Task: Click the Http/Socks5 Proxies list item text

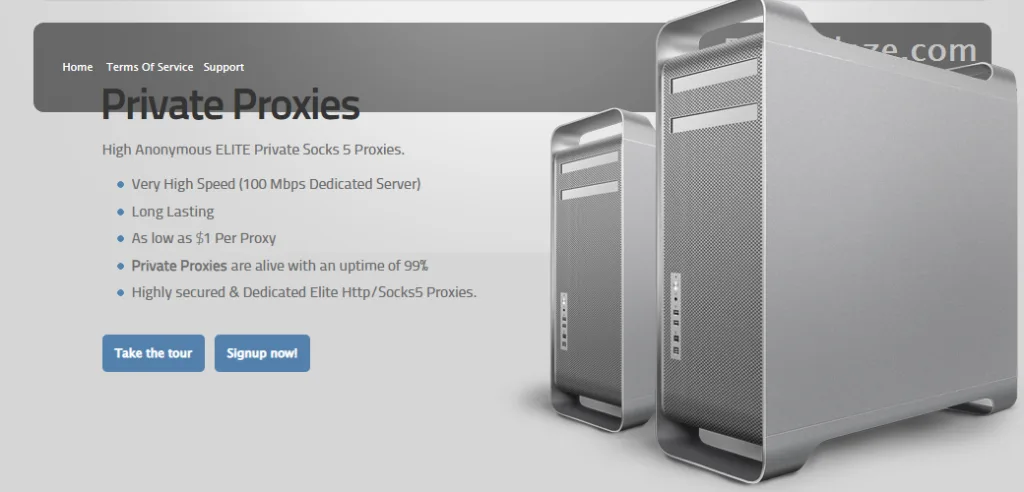Action: click(x=304, y=292)
